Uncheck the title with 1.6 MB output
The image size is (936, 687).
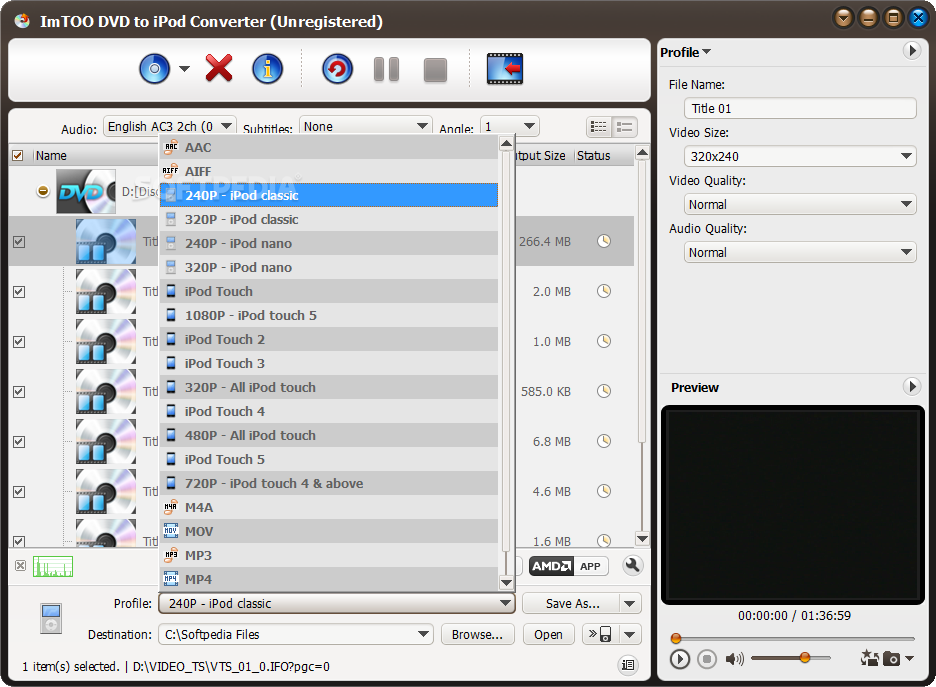coord(19,541)
